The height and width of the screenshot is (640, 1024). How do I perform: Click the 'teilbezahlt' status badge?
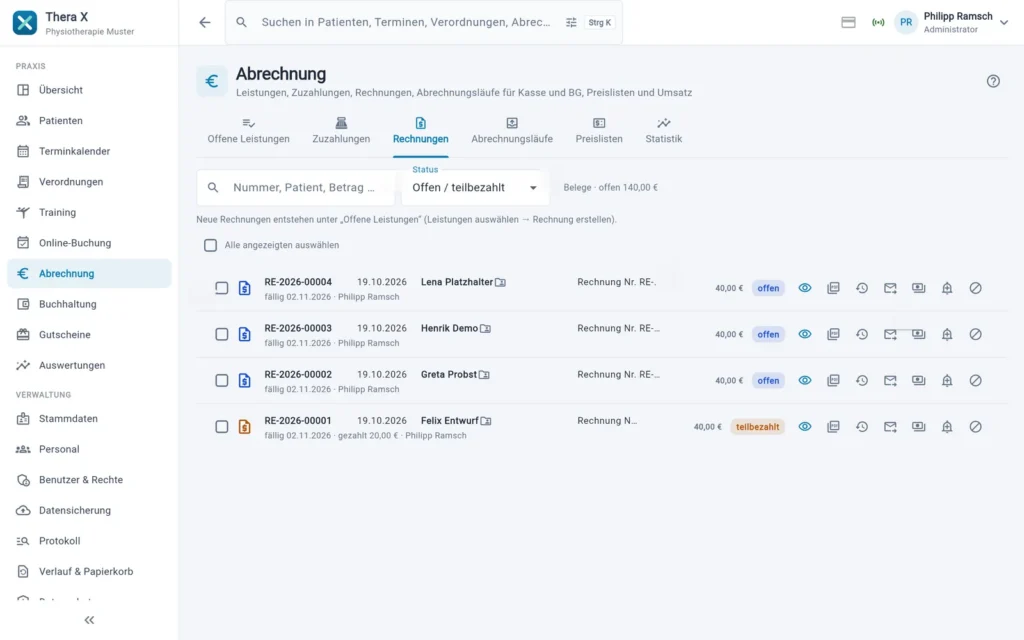tap(758, 427)
